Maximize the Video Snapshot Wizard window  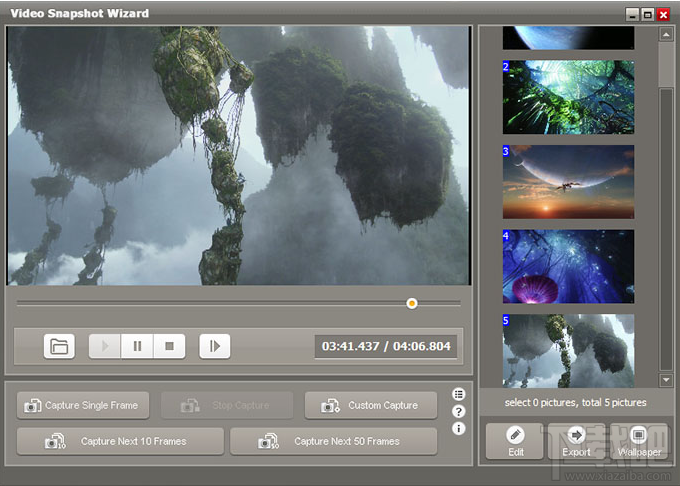tap(647, 15)
